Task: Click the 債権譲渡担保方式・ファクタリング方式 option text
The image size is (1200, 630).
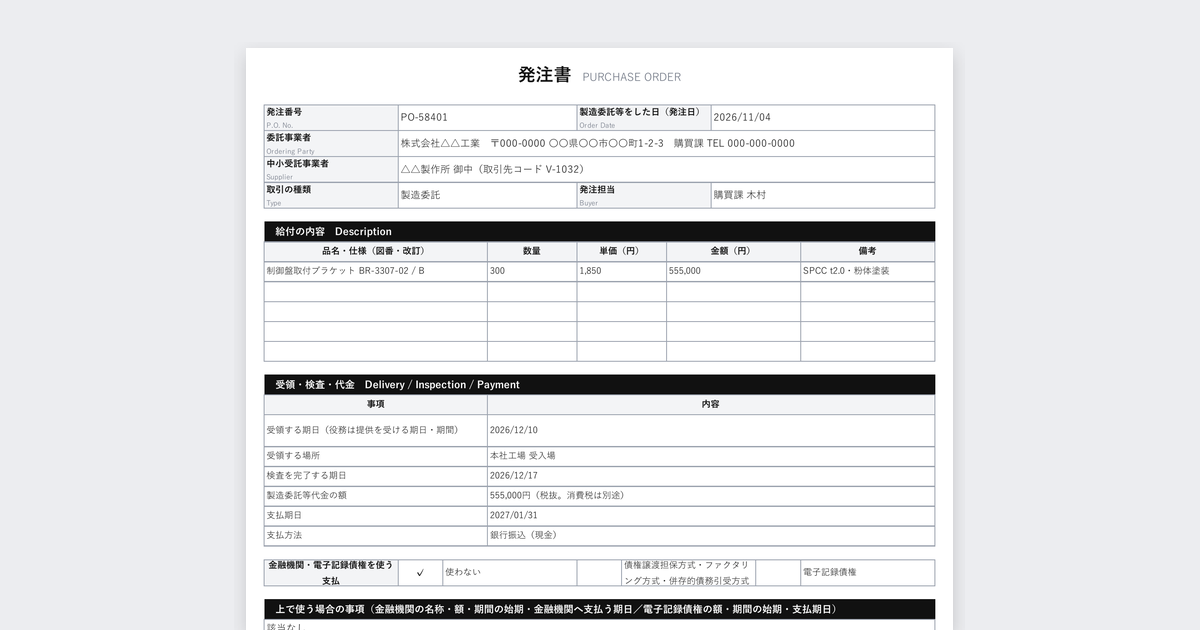Action: pyautogui.click(x=687, y=573)
